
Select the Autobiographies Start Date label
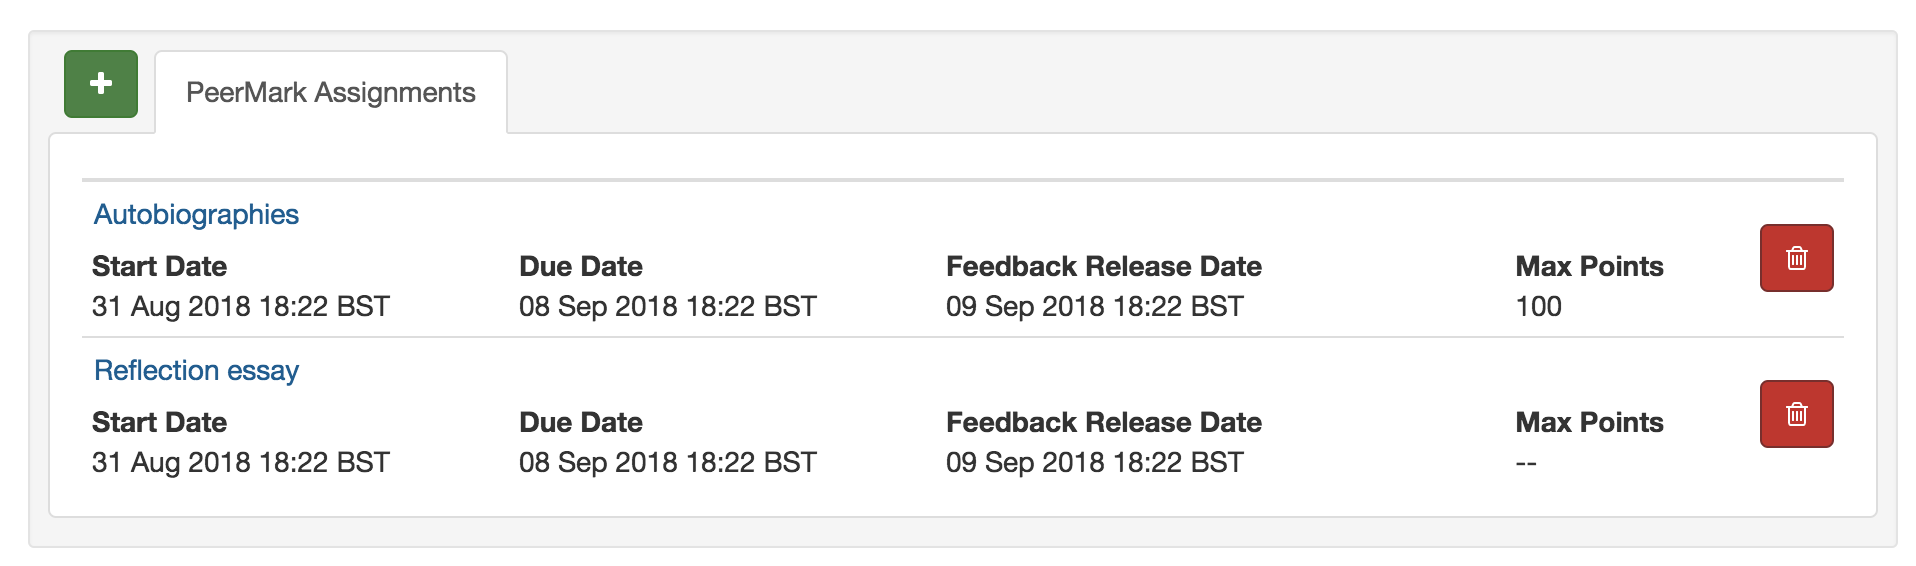[159, 266]
